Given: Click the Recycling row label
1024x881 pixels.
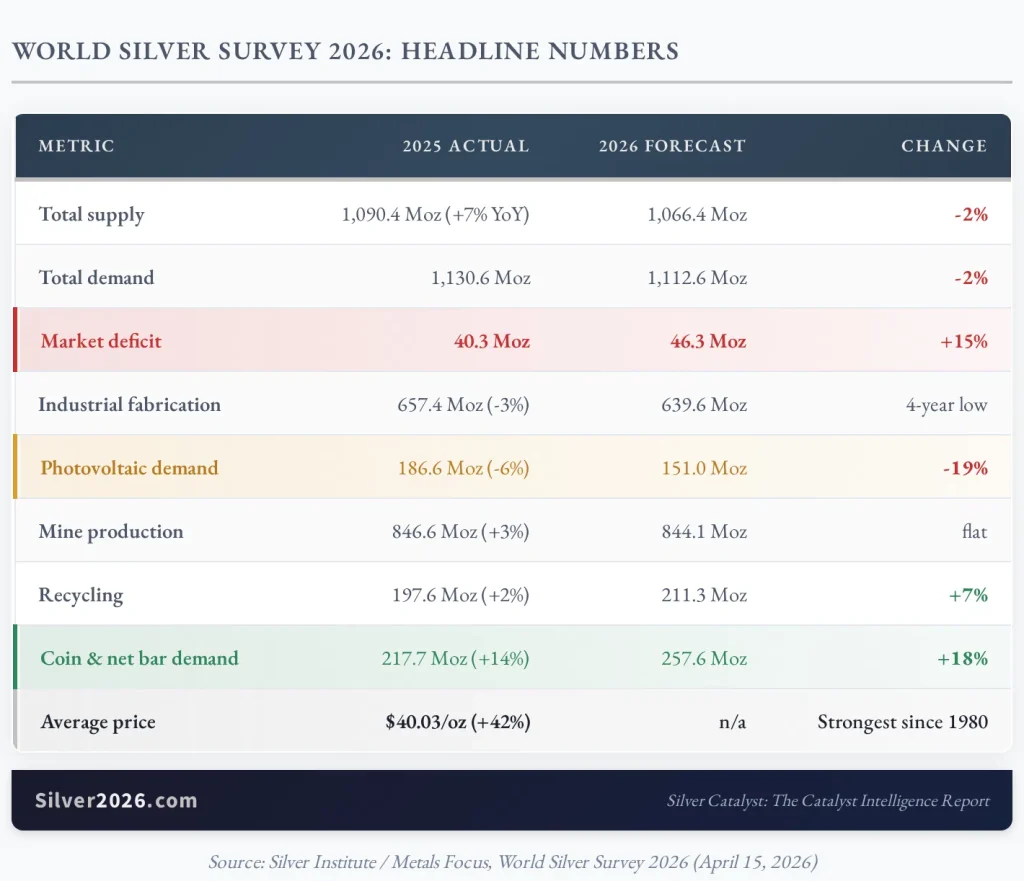Looking at the screenshot, I should 81,595.
